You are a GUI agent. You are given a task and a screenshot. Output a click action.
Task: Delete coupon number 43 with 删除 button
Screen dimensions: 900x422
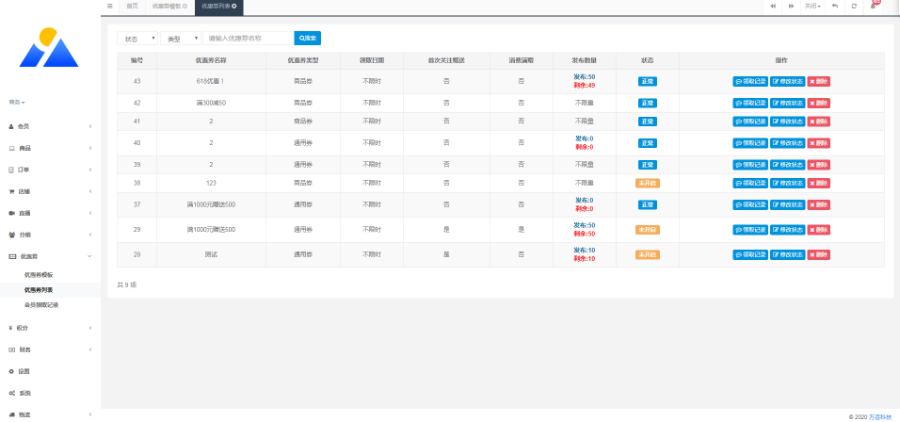[x=819, y=81]
